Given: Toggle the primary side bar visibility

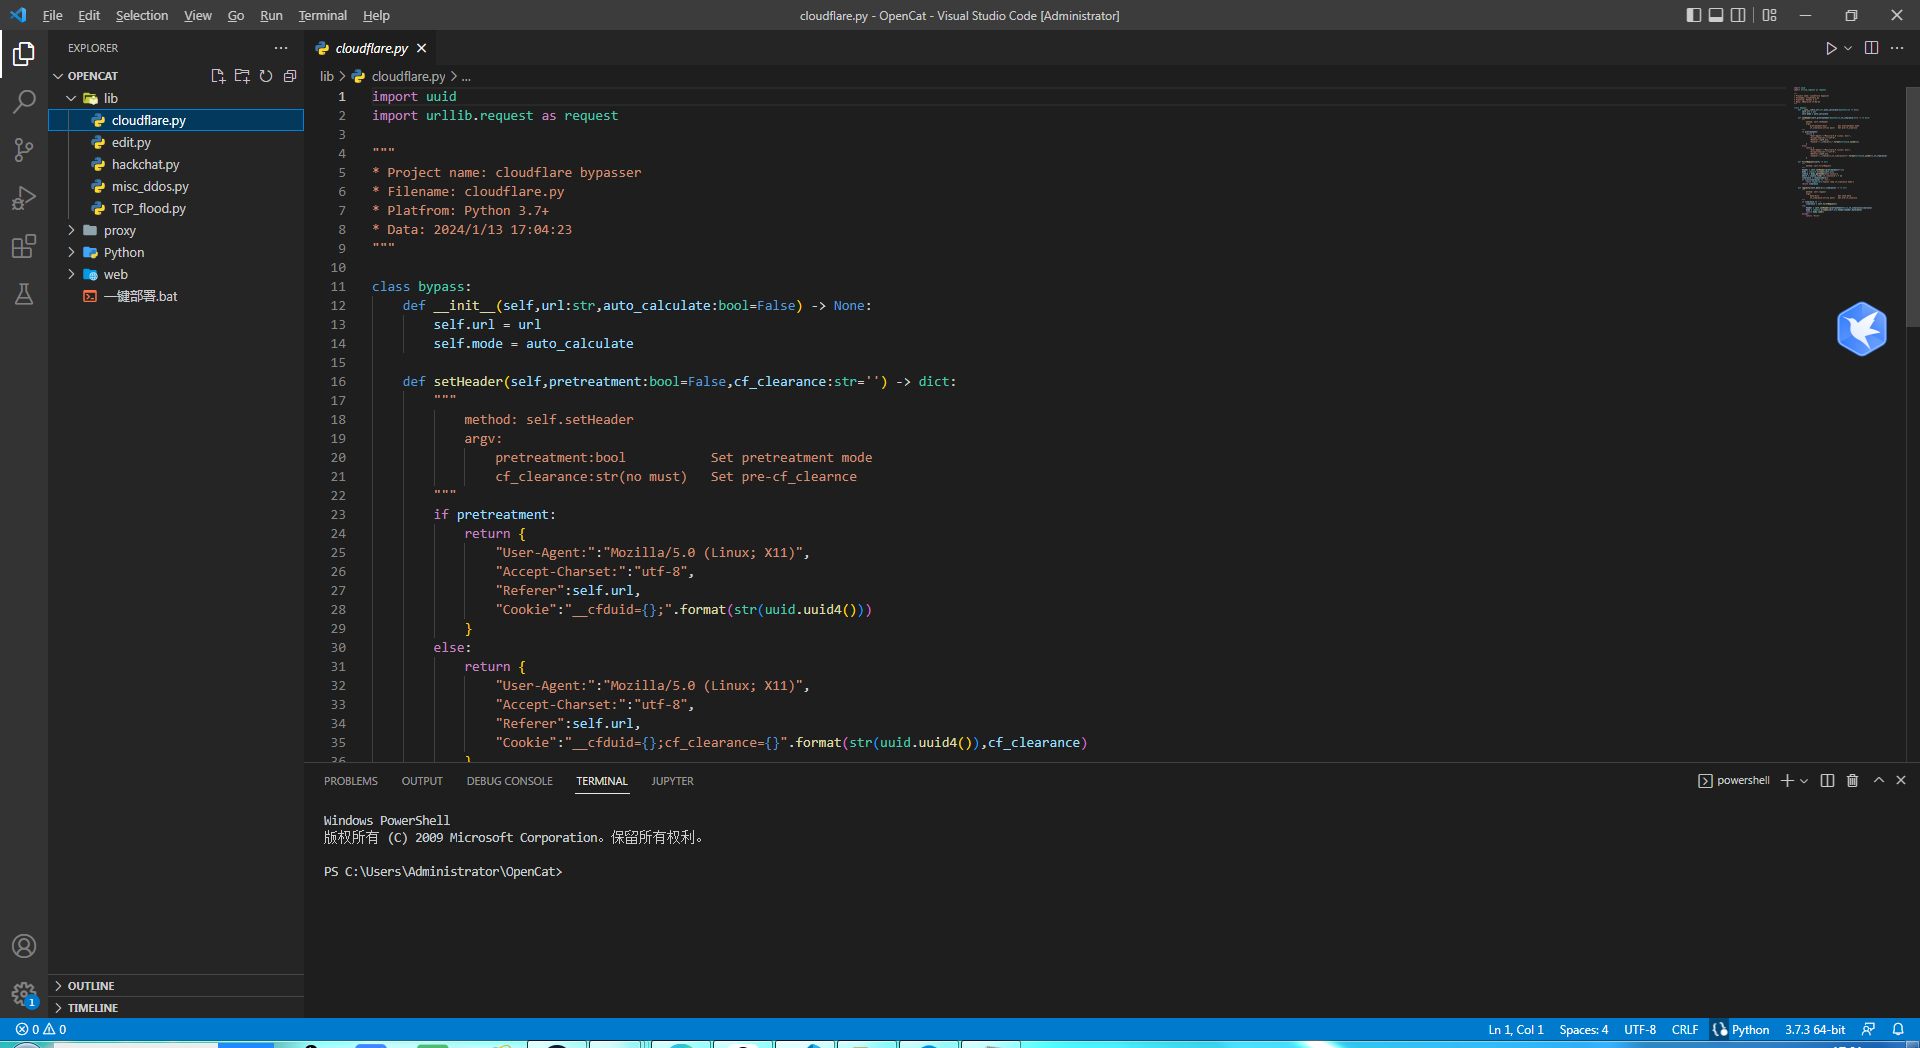Looking at the screenshot, I should point(1693,15).
